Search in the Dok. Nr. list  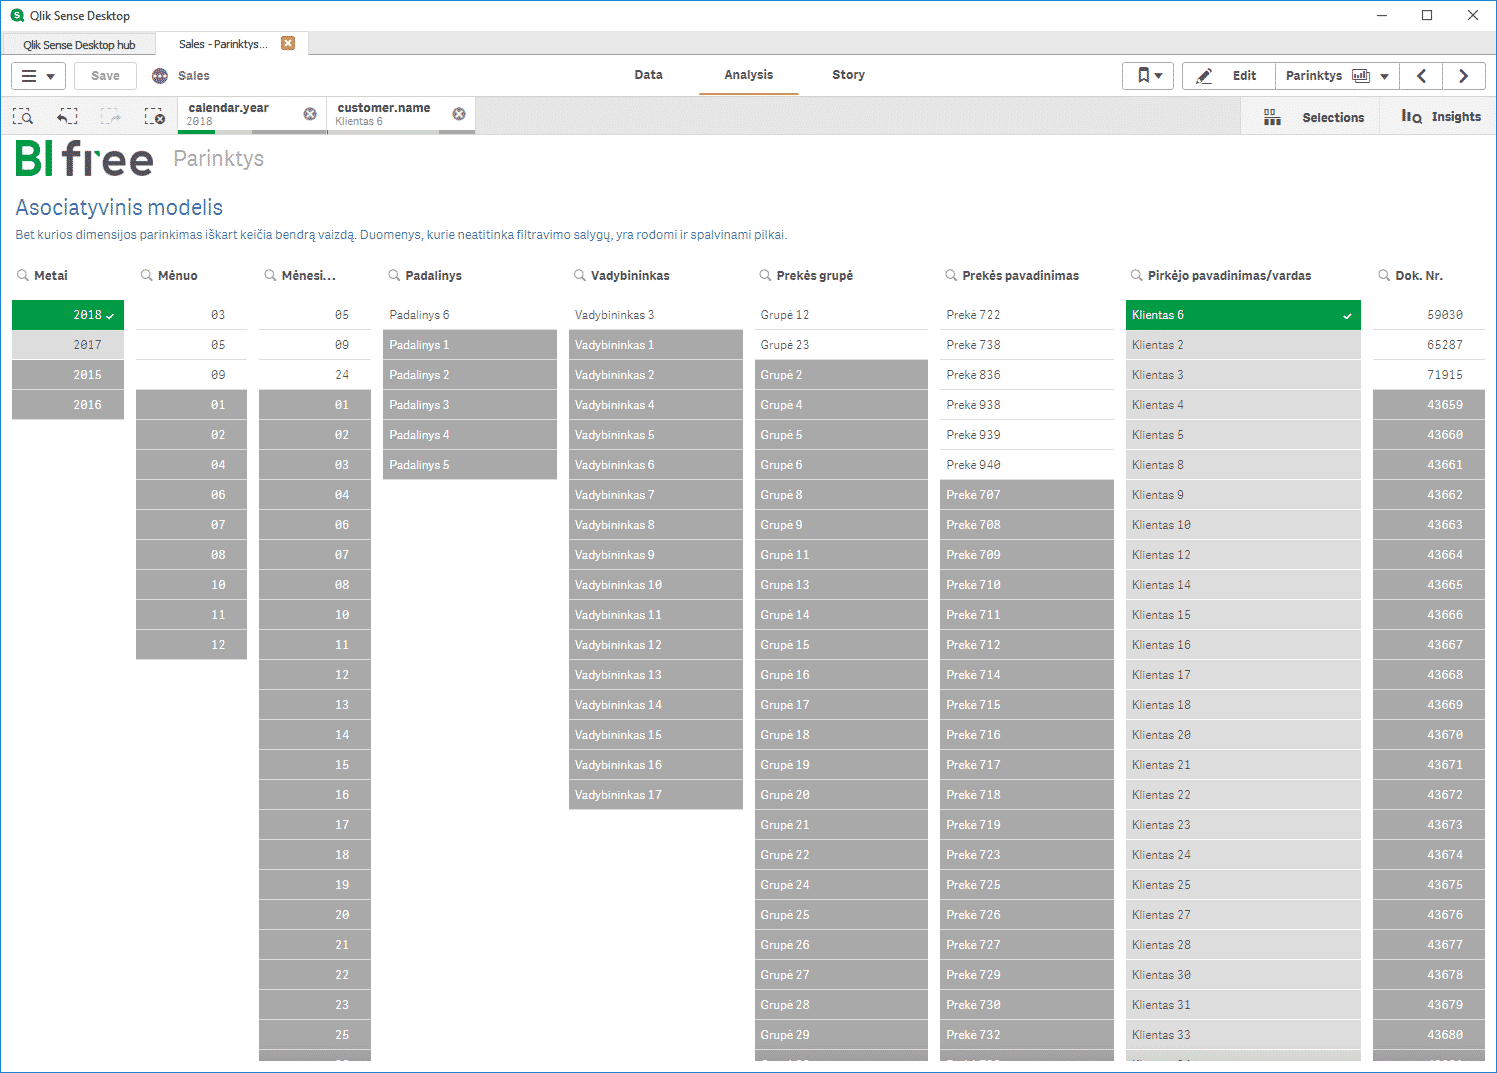tap(1384, 275)
